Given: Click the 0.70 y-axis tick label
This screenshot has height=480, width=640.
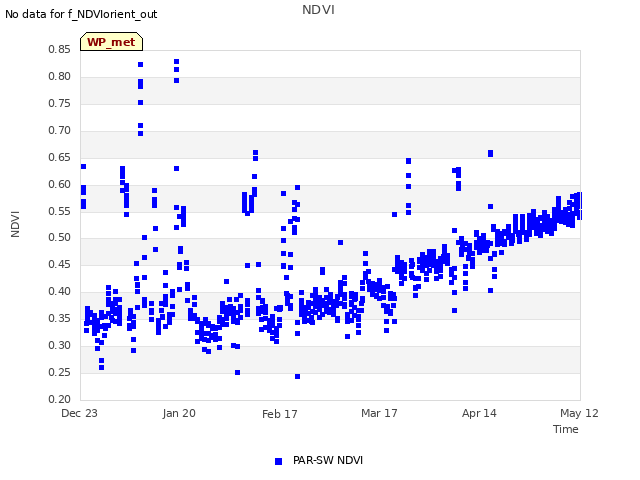Looking at the screenshot, I should pyautogui.click(x=59, y=131).
